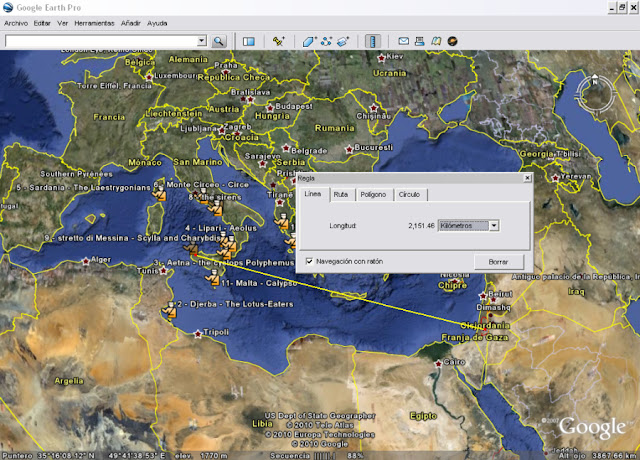Viewport: 640px width, 460px height.
Task: Click the Southern Pyrenees label
Action: click(x=76, y=174)
